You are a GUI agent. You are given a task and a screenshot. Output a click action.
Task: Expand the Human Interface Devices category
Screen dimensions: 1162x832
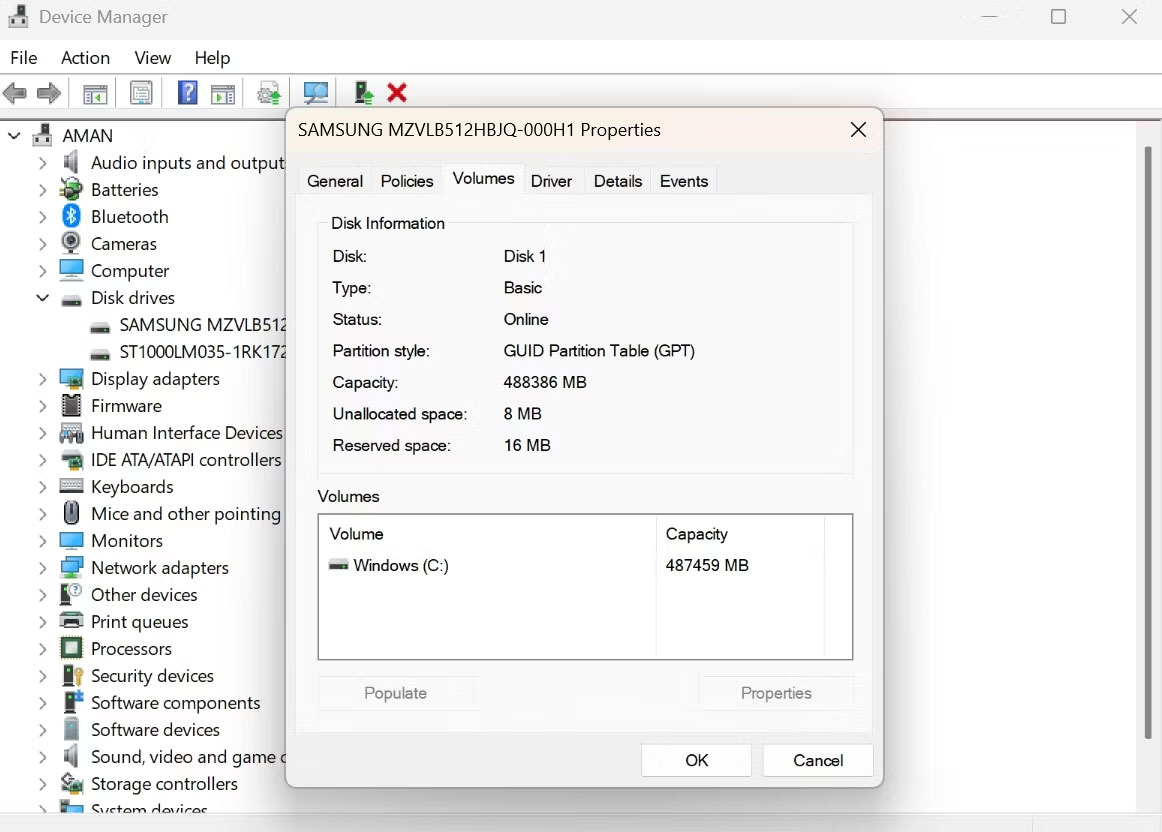[42, 433]
